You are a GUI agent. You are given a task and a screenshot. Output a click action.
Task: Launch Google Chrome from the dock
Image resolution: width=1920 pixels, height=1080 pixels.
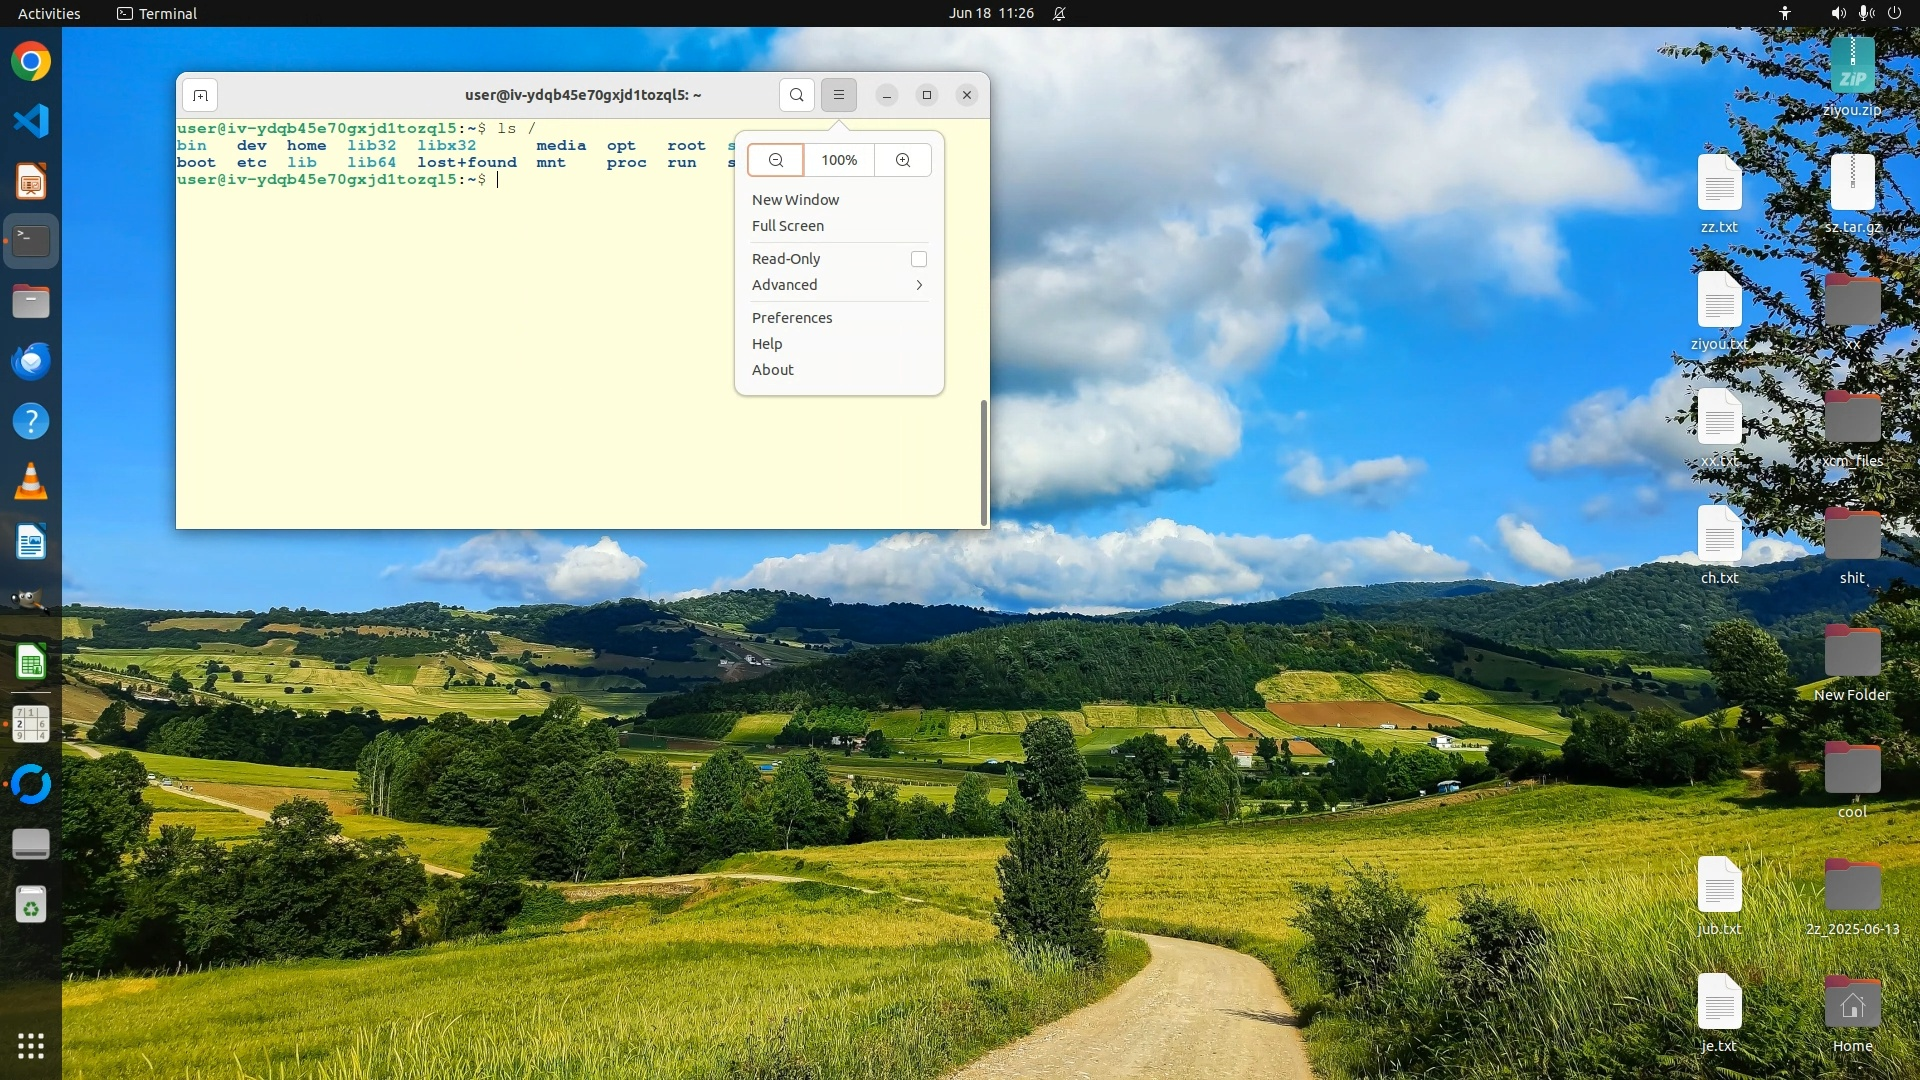click(x=31, y=62)
